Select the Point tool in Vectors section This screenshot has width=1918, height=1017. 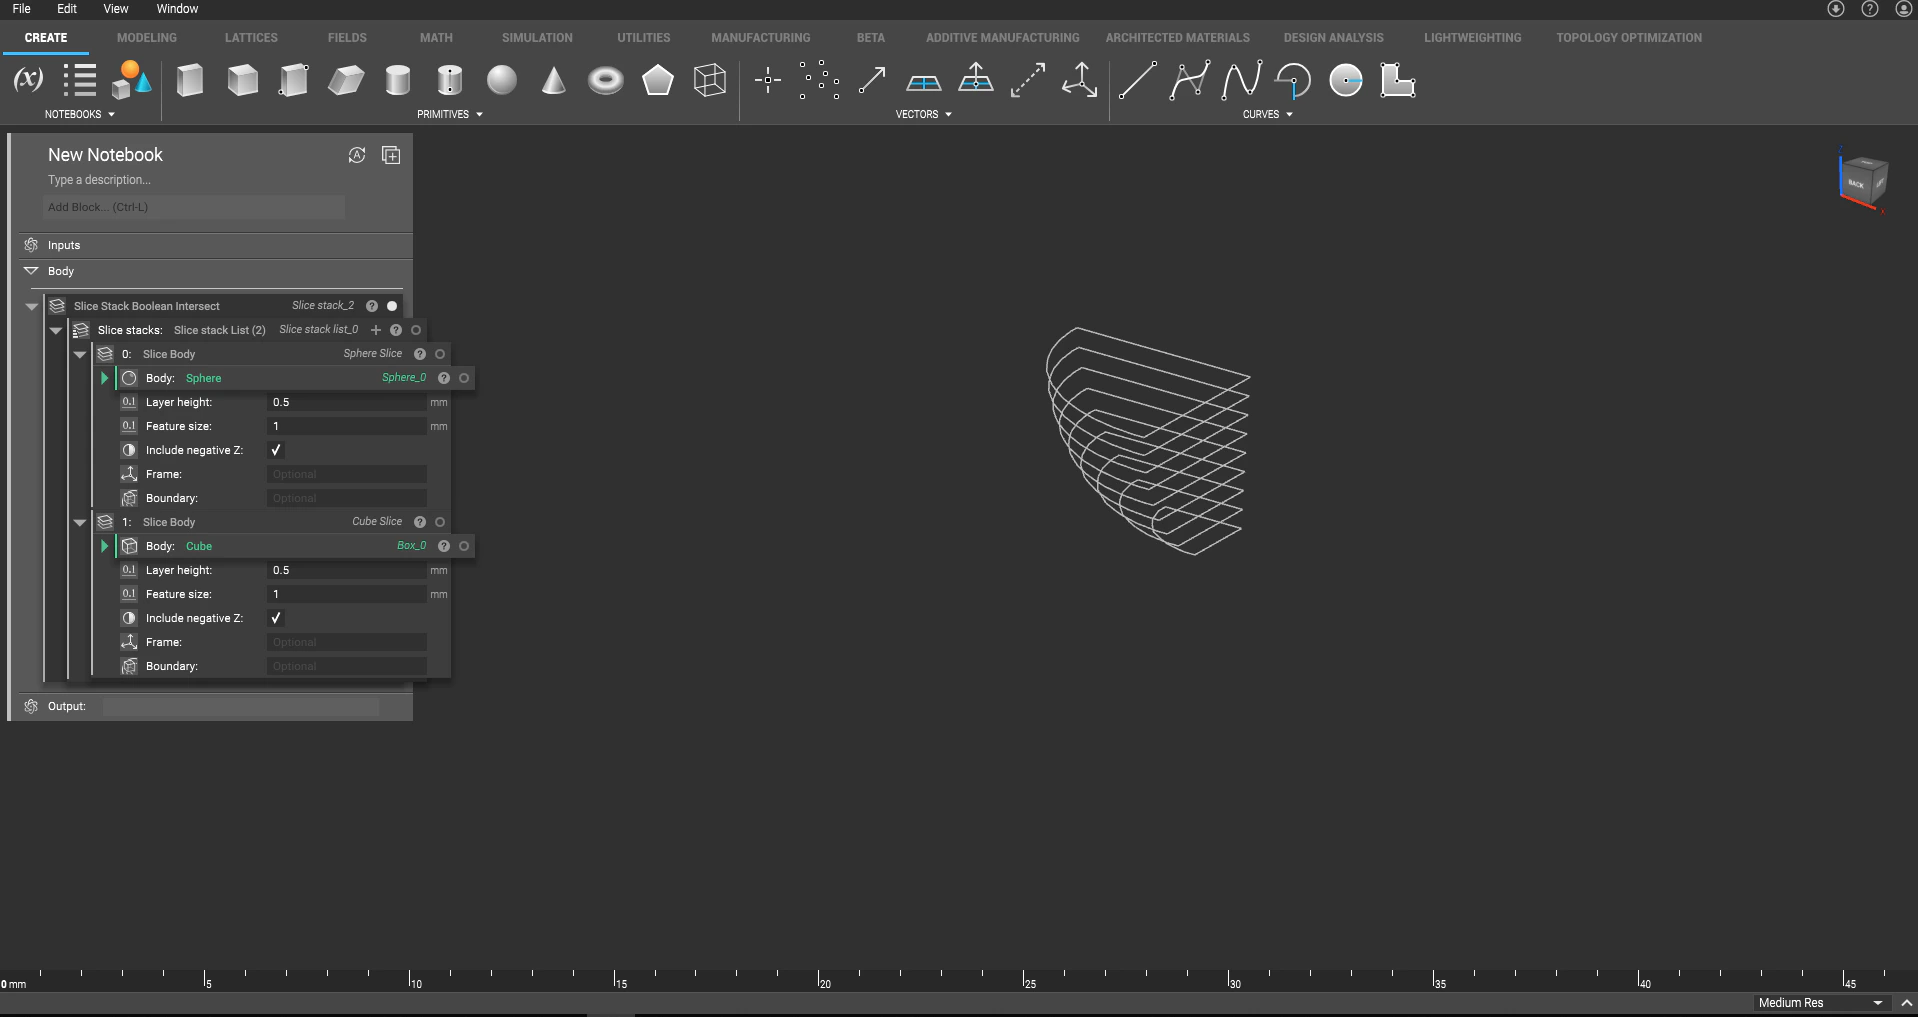[767, 80]
